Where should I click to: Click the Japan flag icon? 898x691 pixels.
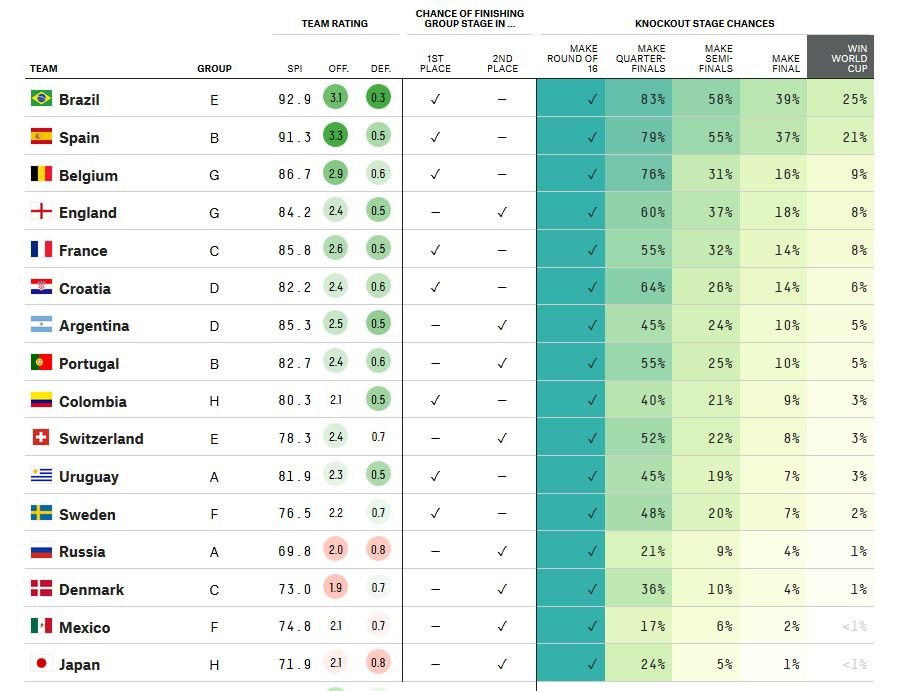tap(41, 663)
